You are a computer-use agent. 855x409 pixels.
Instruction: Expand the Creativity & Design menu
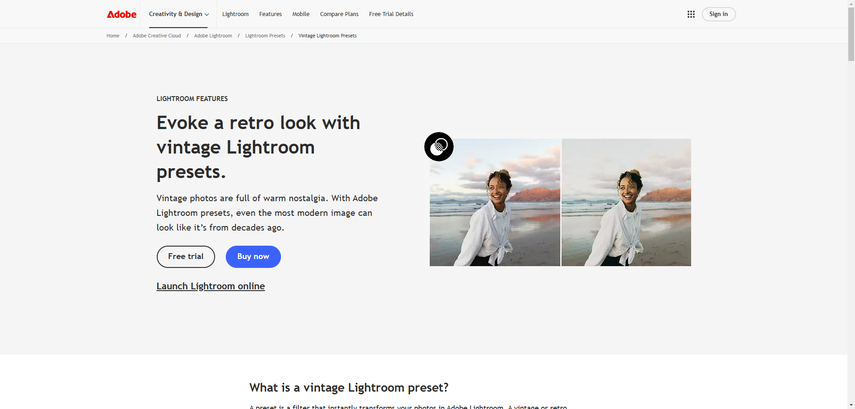coord(179,14)
